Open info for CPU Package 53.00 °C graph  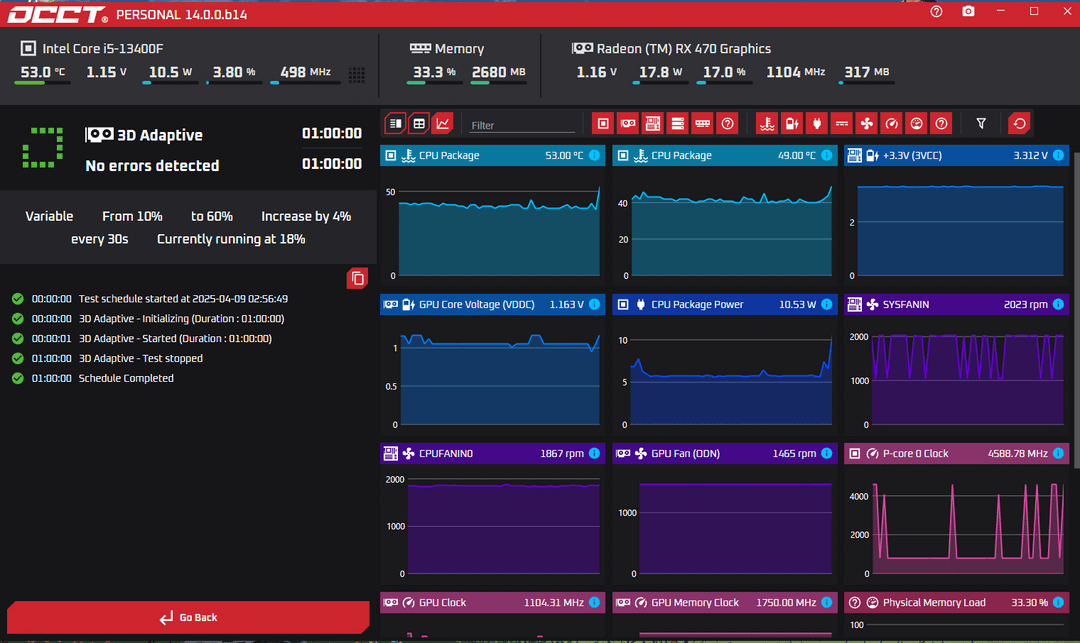tap(594, 156)
